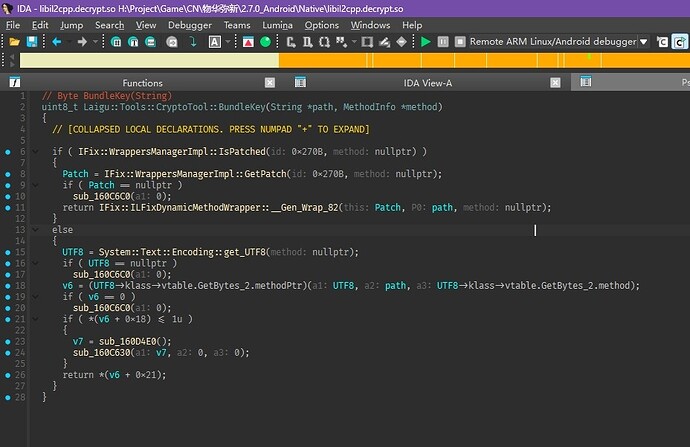The height and width of the screenshot is (447, 690).
Task: Click the 'C icon near debugger selector
Action: pos(662,42)
